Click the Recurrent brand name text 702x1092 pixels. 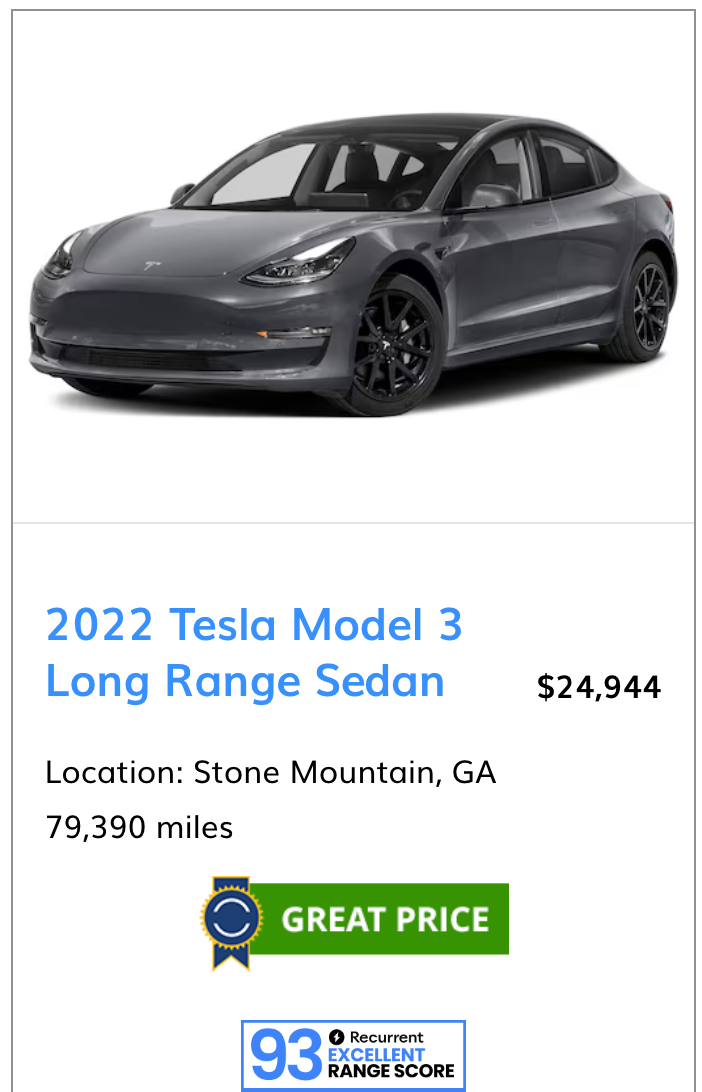(386, 1037)
